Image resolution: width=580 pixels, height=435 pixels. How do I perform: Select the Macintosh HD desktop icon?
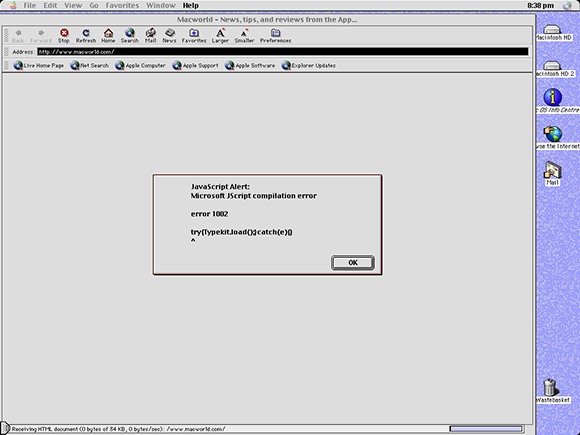pyautogui.click(x=553, y=33)
